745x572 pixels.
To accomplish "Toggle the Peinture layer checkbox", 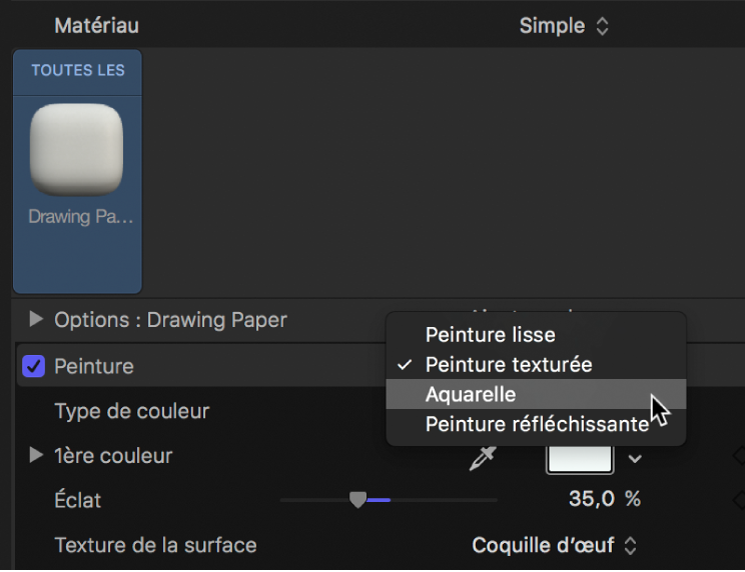I will coord(34,367).
